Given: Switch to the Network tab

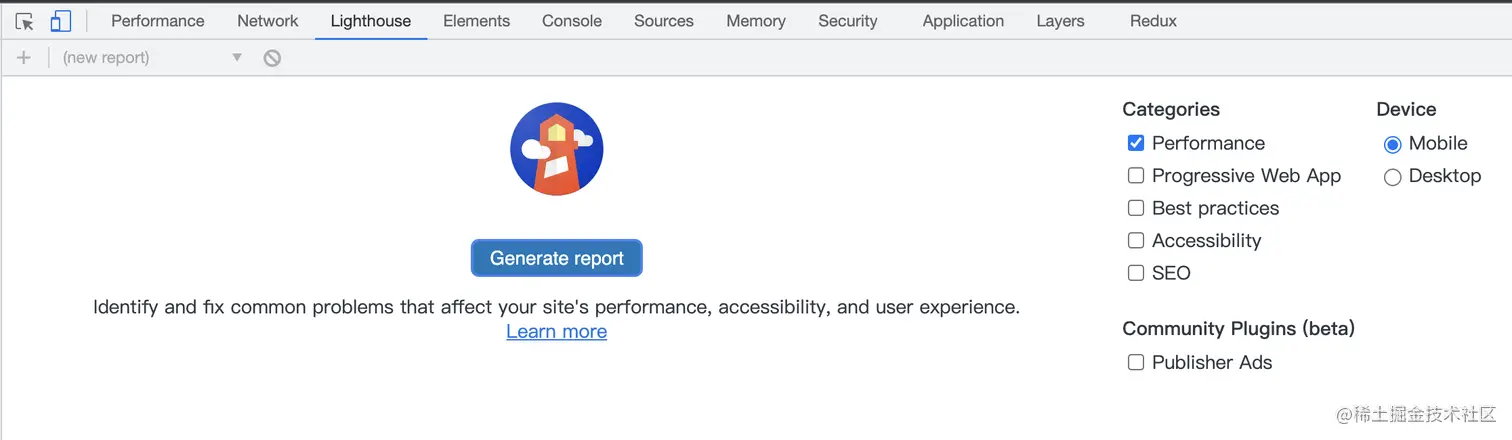Looking at the screenshot, I should click(267, 21).
